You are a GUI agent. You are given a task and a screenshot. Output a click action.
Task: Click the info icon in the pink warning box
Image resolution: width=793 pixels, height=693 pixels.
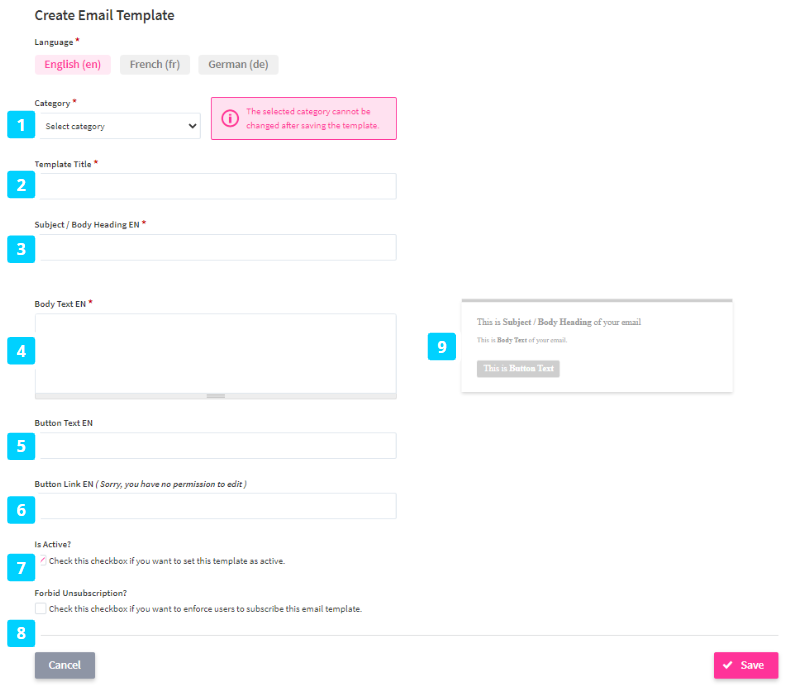pyautogui.click(x=230, y=118)
